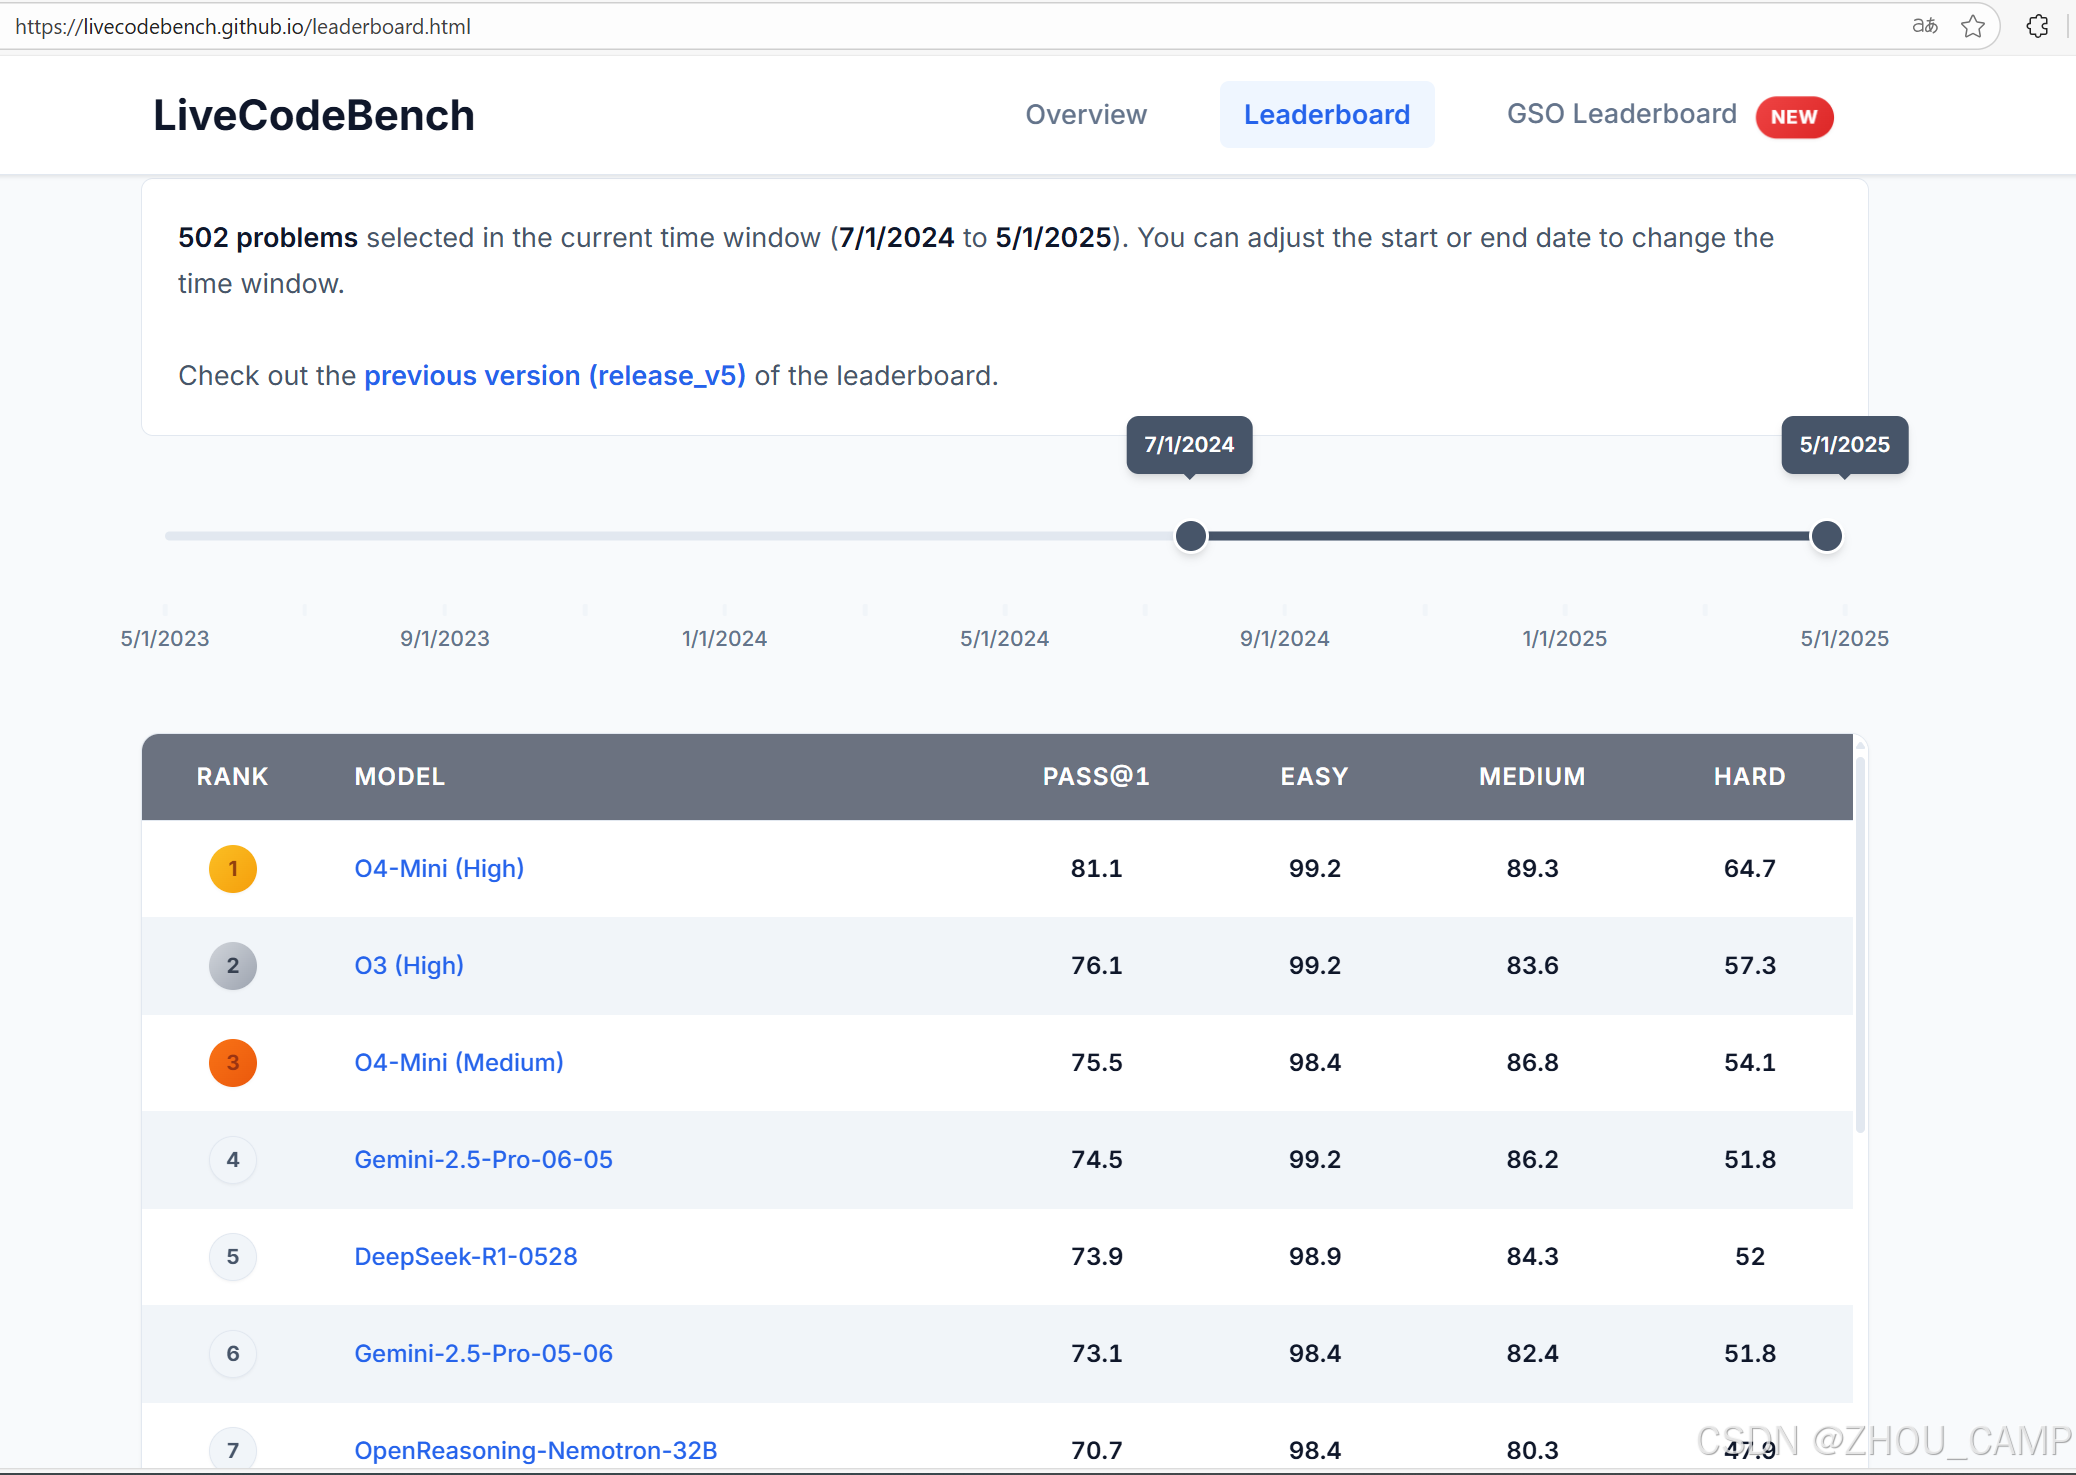Click the orange rank 3 badge
Viewport: 2076px width, 1475px height.
click(x=233, y=1063)
